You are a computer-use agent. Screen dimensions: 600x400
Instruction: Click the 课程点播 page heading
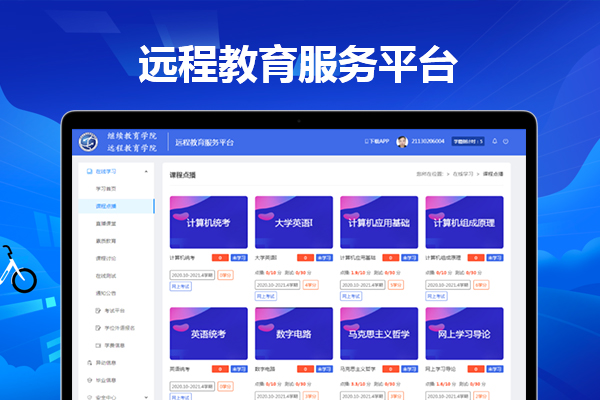point(183,175)
